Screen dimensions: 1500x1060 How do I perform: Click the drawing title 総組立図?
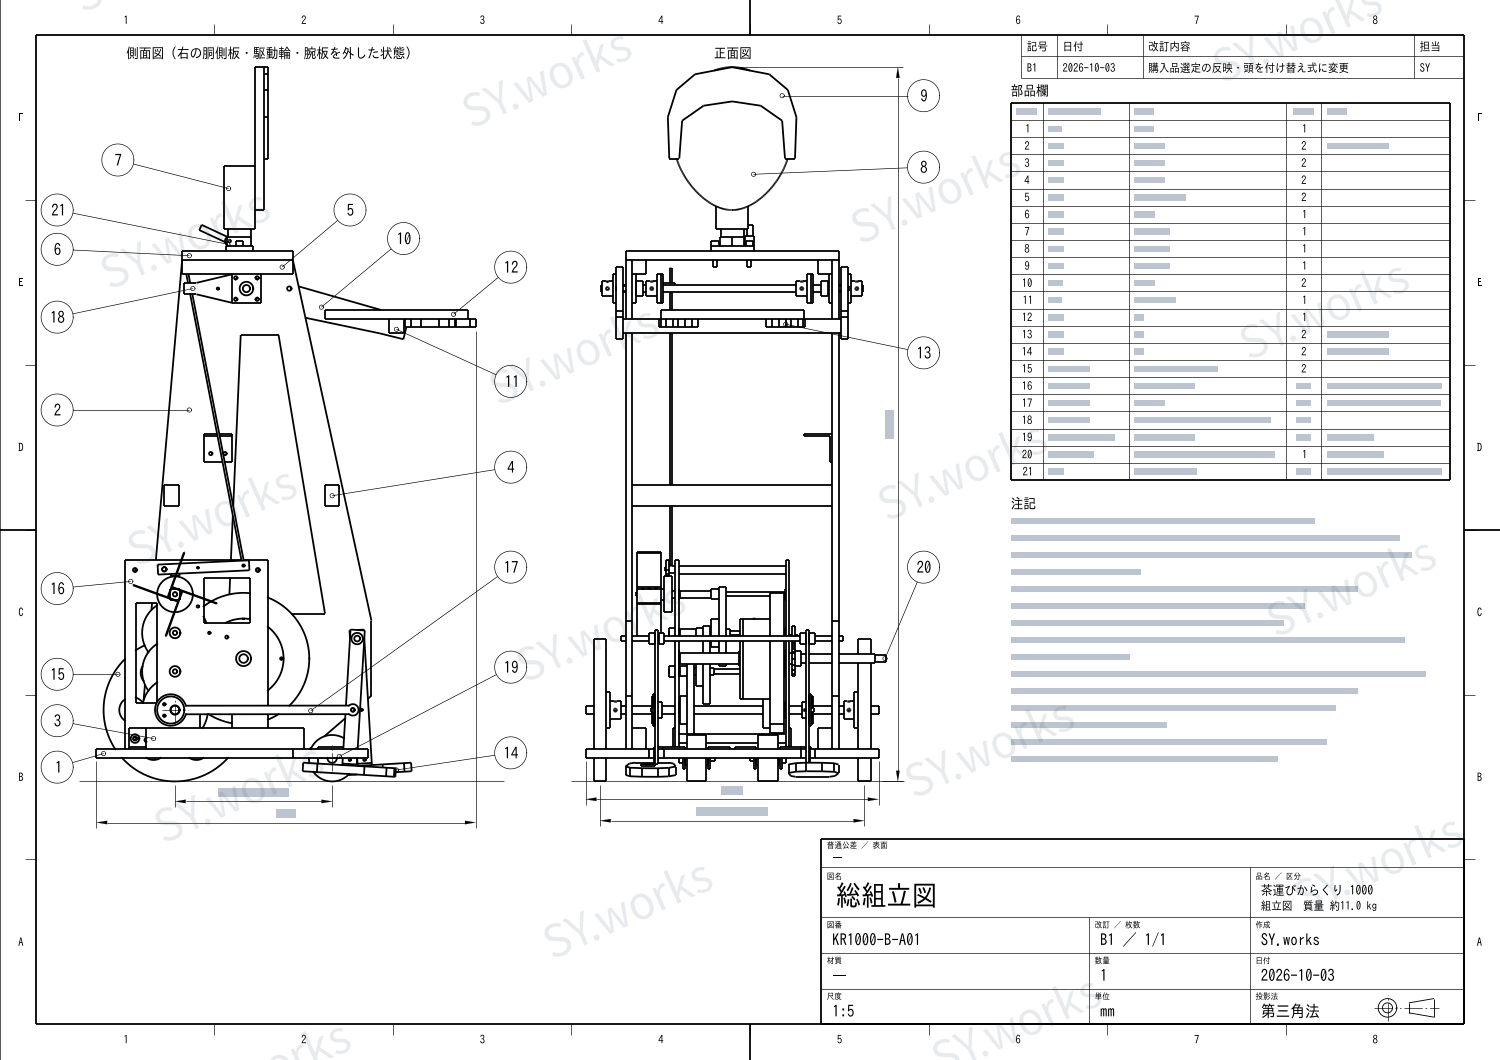pos(886,895)
